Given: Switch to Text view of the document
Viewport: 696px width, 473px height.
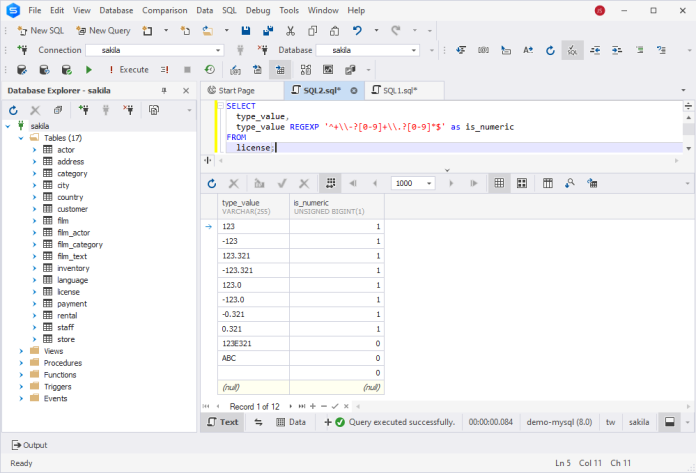Looking at the screenshot, I should click(222, 422).
